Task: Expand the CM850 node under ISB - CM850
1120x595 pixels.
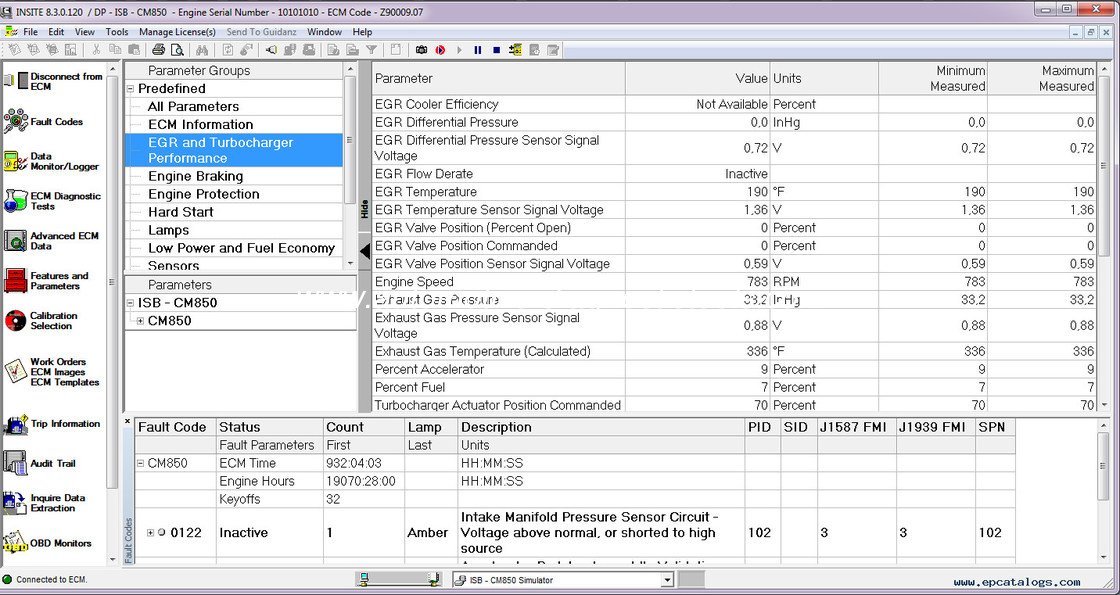Action: (141, 321)
